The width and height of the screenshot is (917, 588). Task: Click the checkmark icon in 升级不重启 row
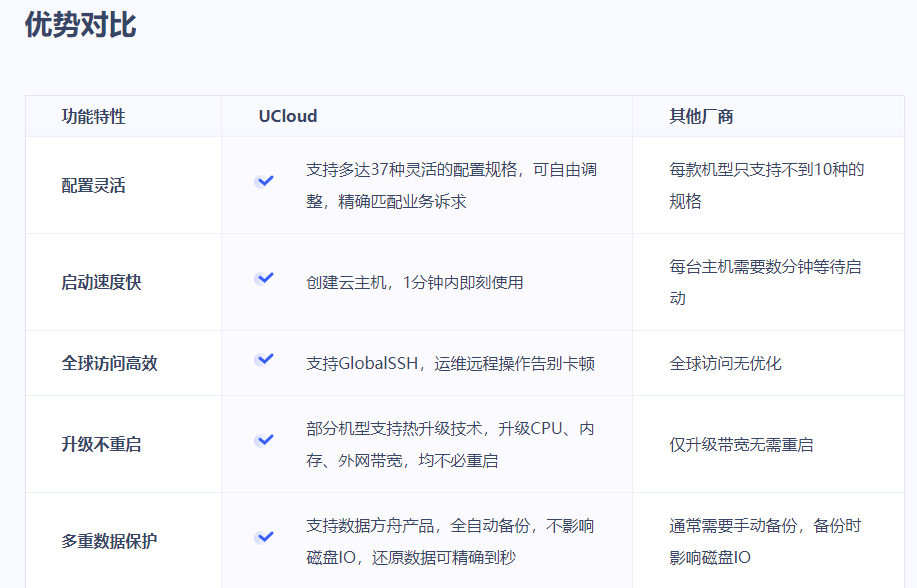[x=264, y=440]
